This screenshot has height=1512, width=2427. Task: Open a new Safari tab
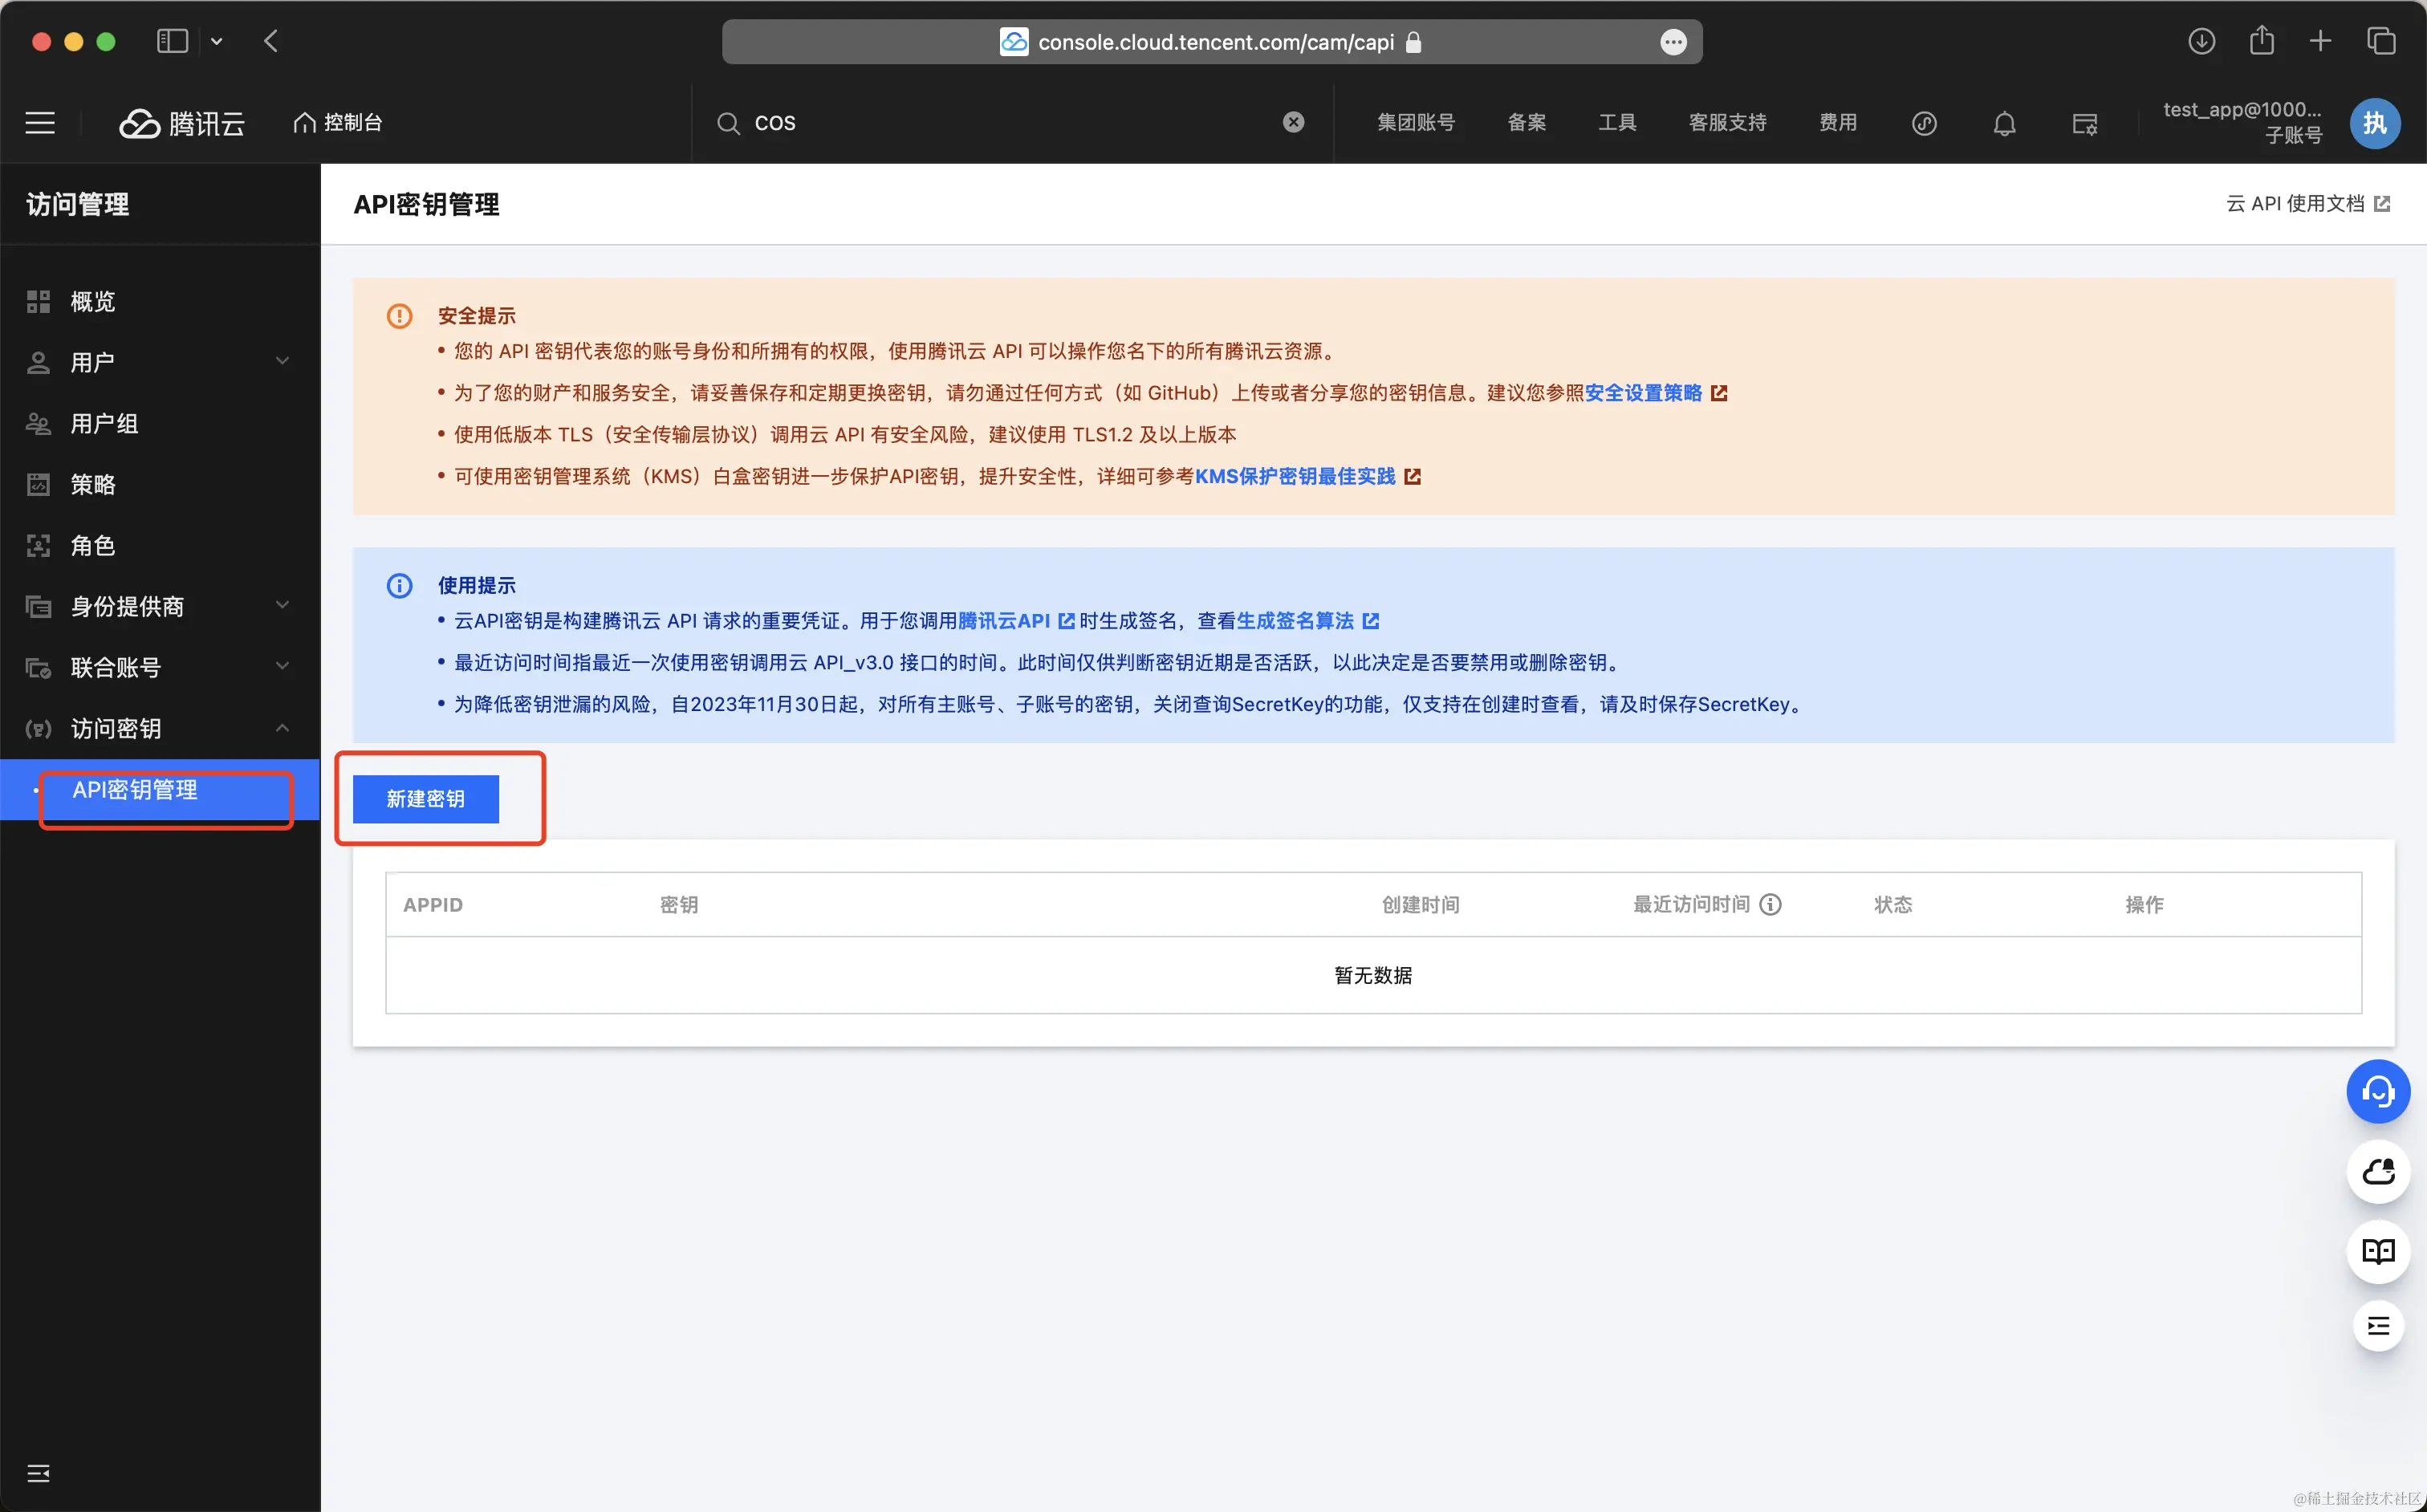pyautogui.click(x=2320, y=41)
